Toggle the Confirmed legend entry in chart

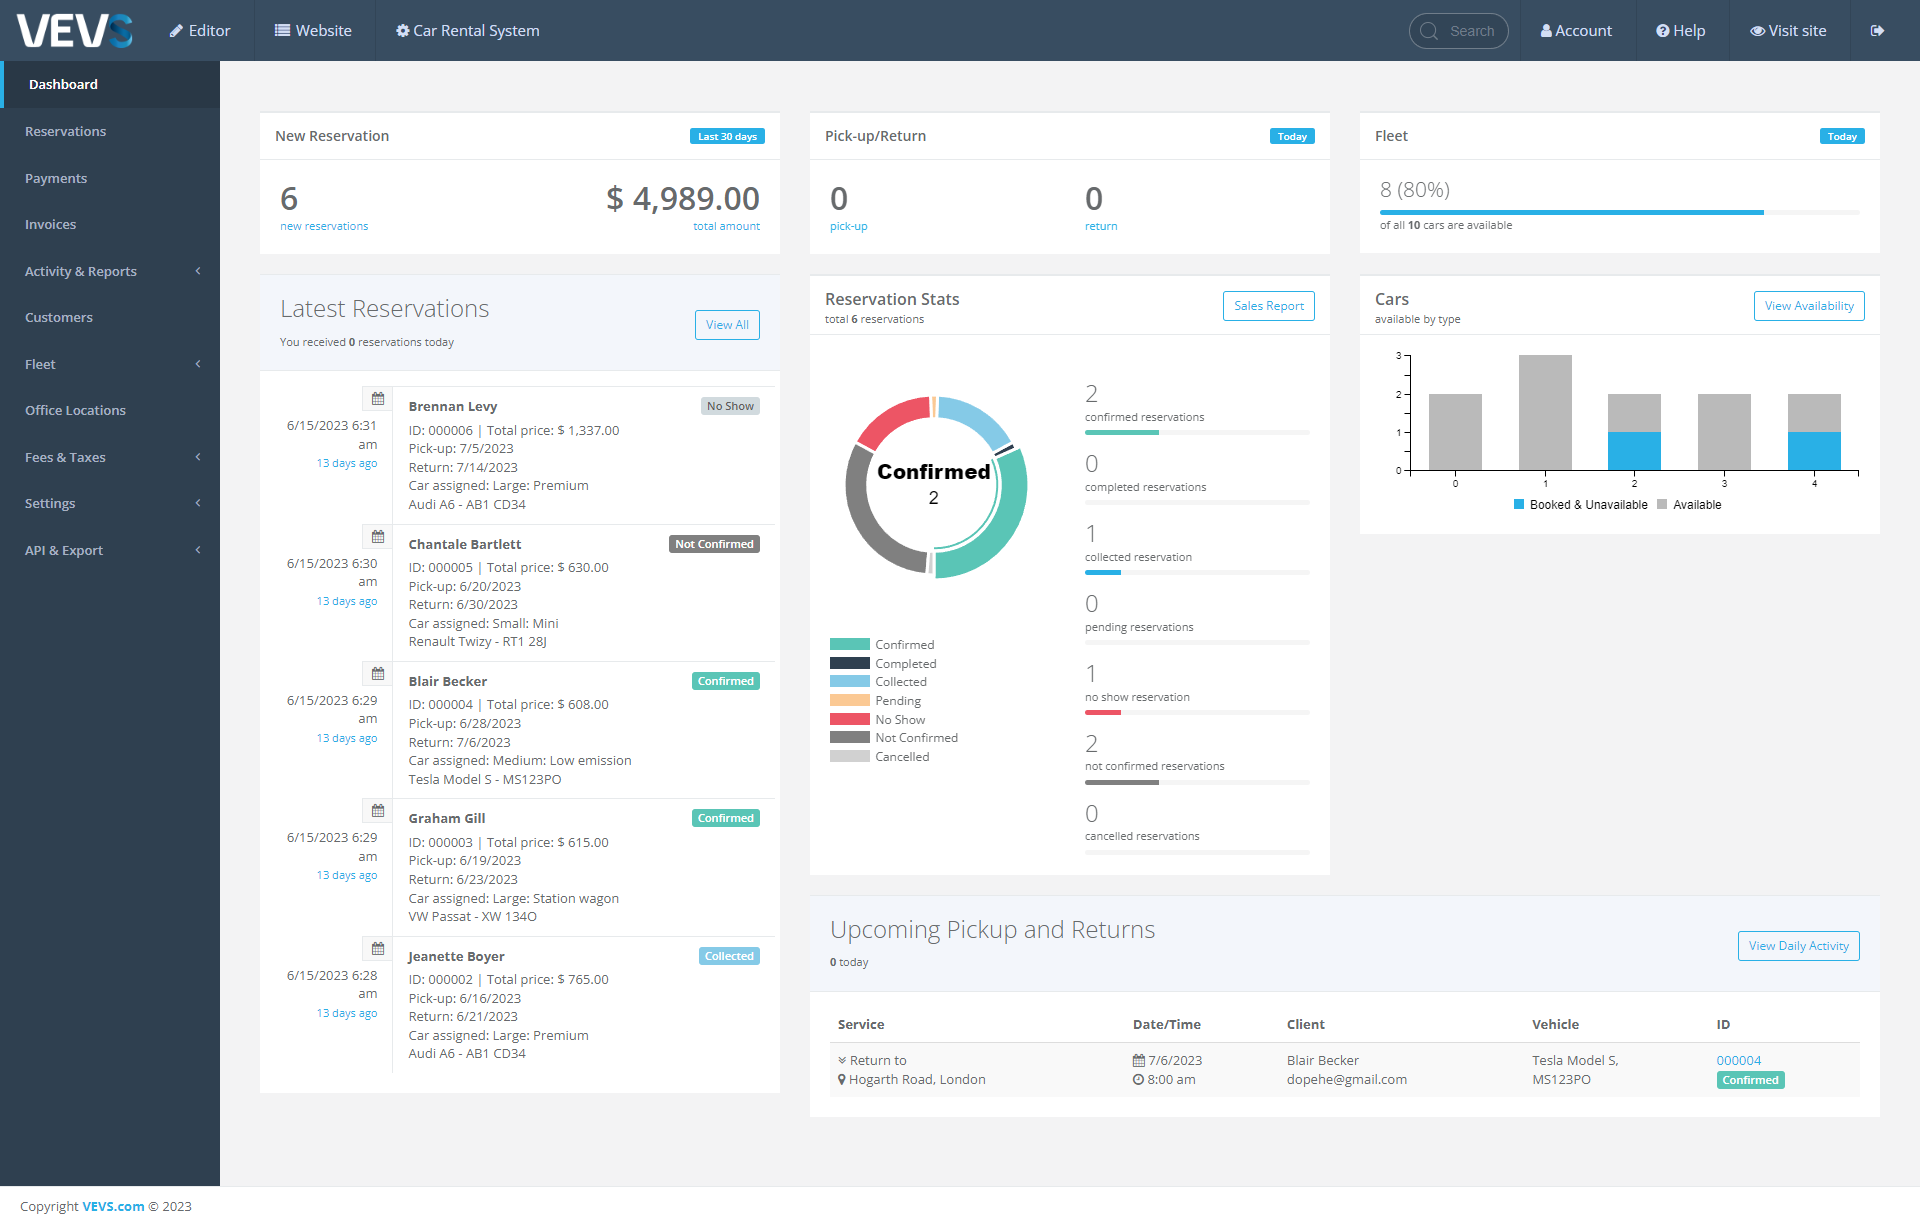click(882, 645)
